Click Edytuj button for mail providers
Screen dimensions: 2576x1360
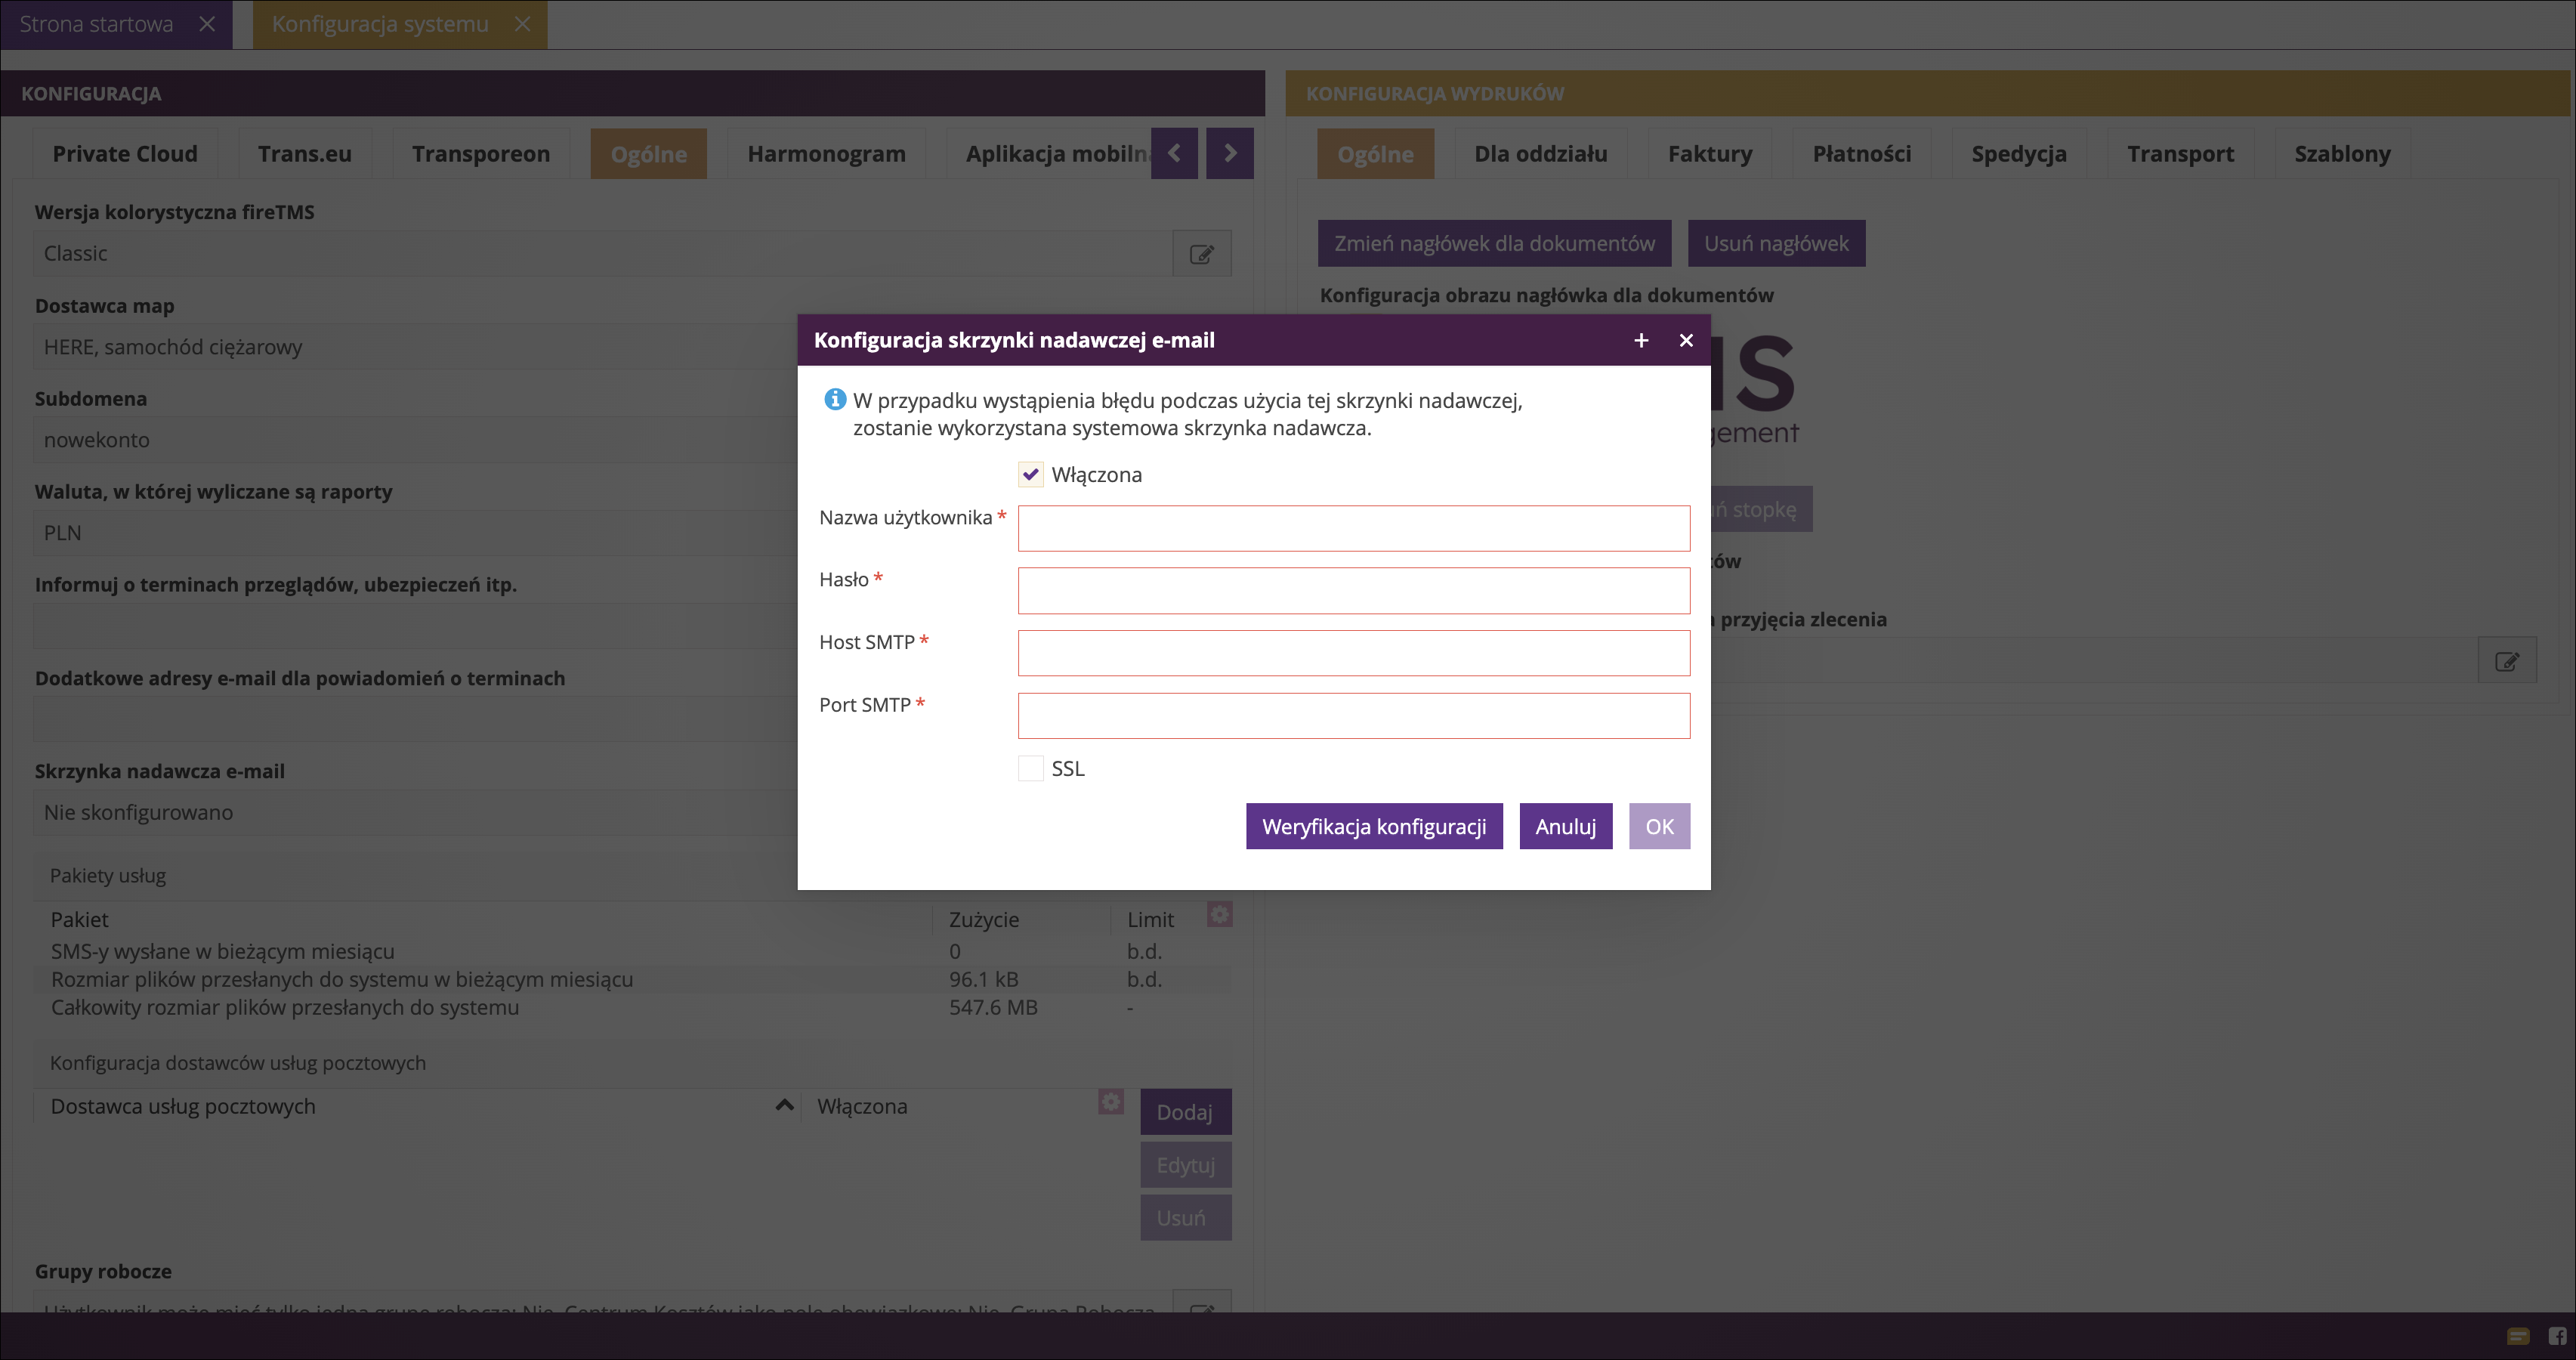1185,1165
